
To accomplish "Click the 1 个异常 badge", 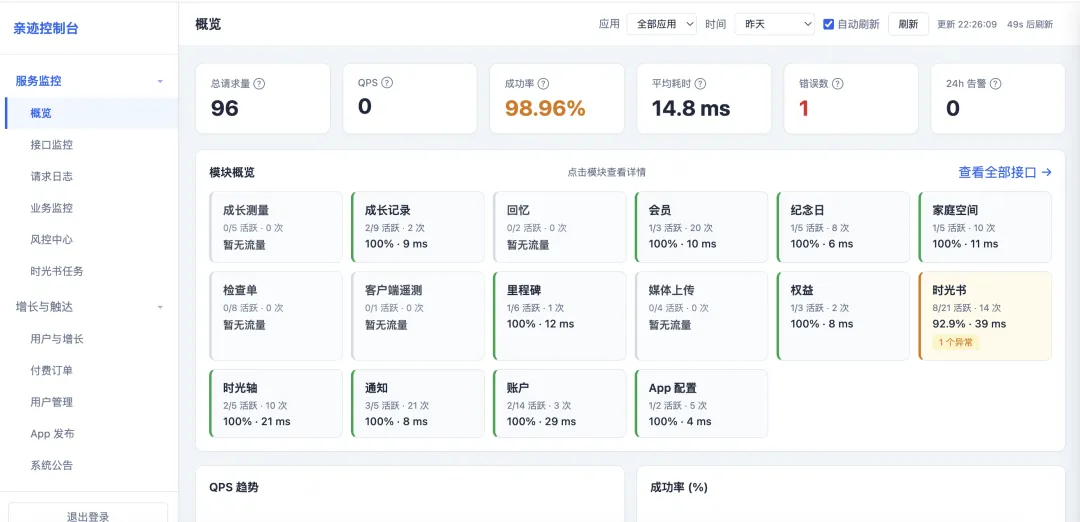I will pyautogui.click(x=955, y=342).
